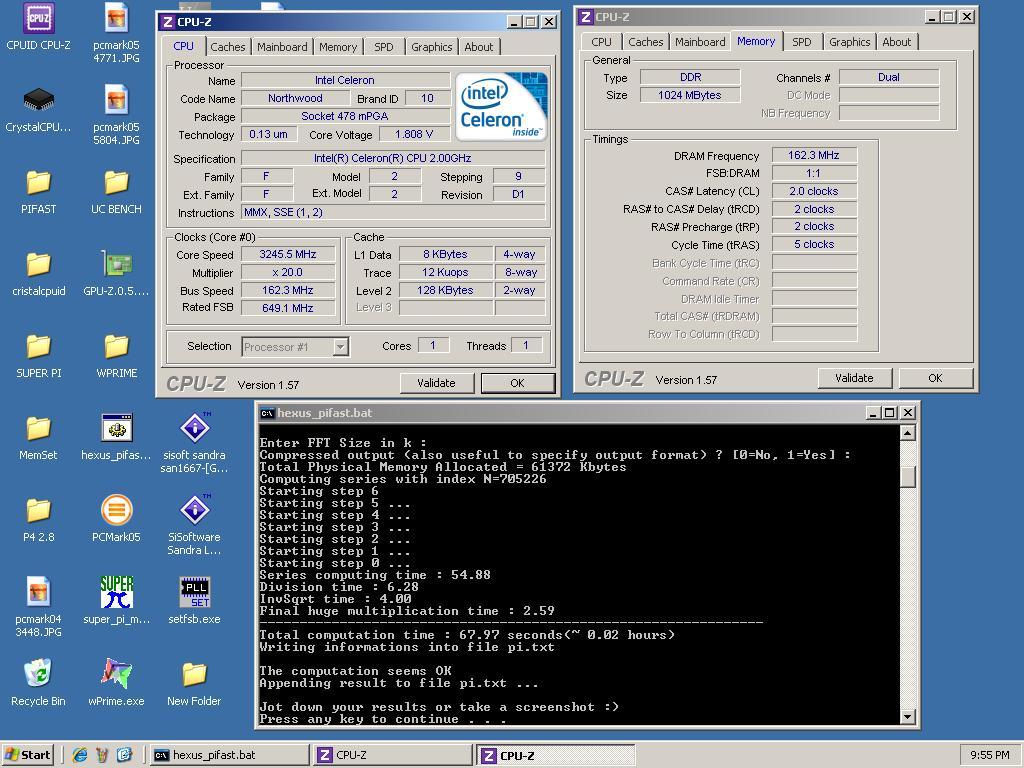Select the About tab in right CPU-Z window
1024x768 pixels.
896,42
